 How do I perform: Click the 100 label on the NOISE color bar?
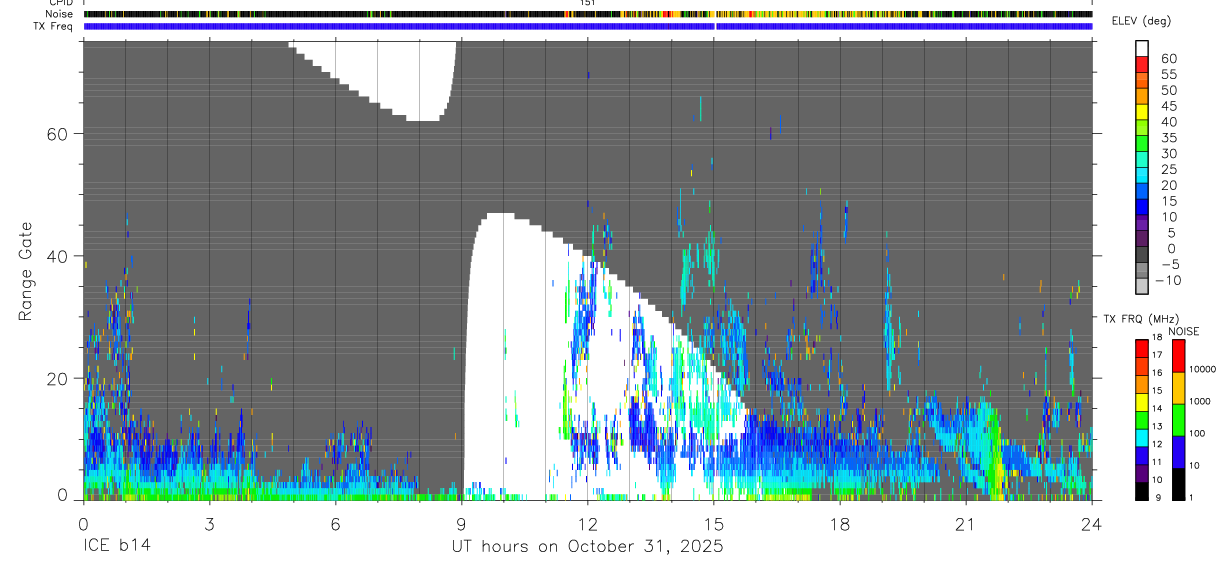pyautogui.click(x=1197, y=433)
